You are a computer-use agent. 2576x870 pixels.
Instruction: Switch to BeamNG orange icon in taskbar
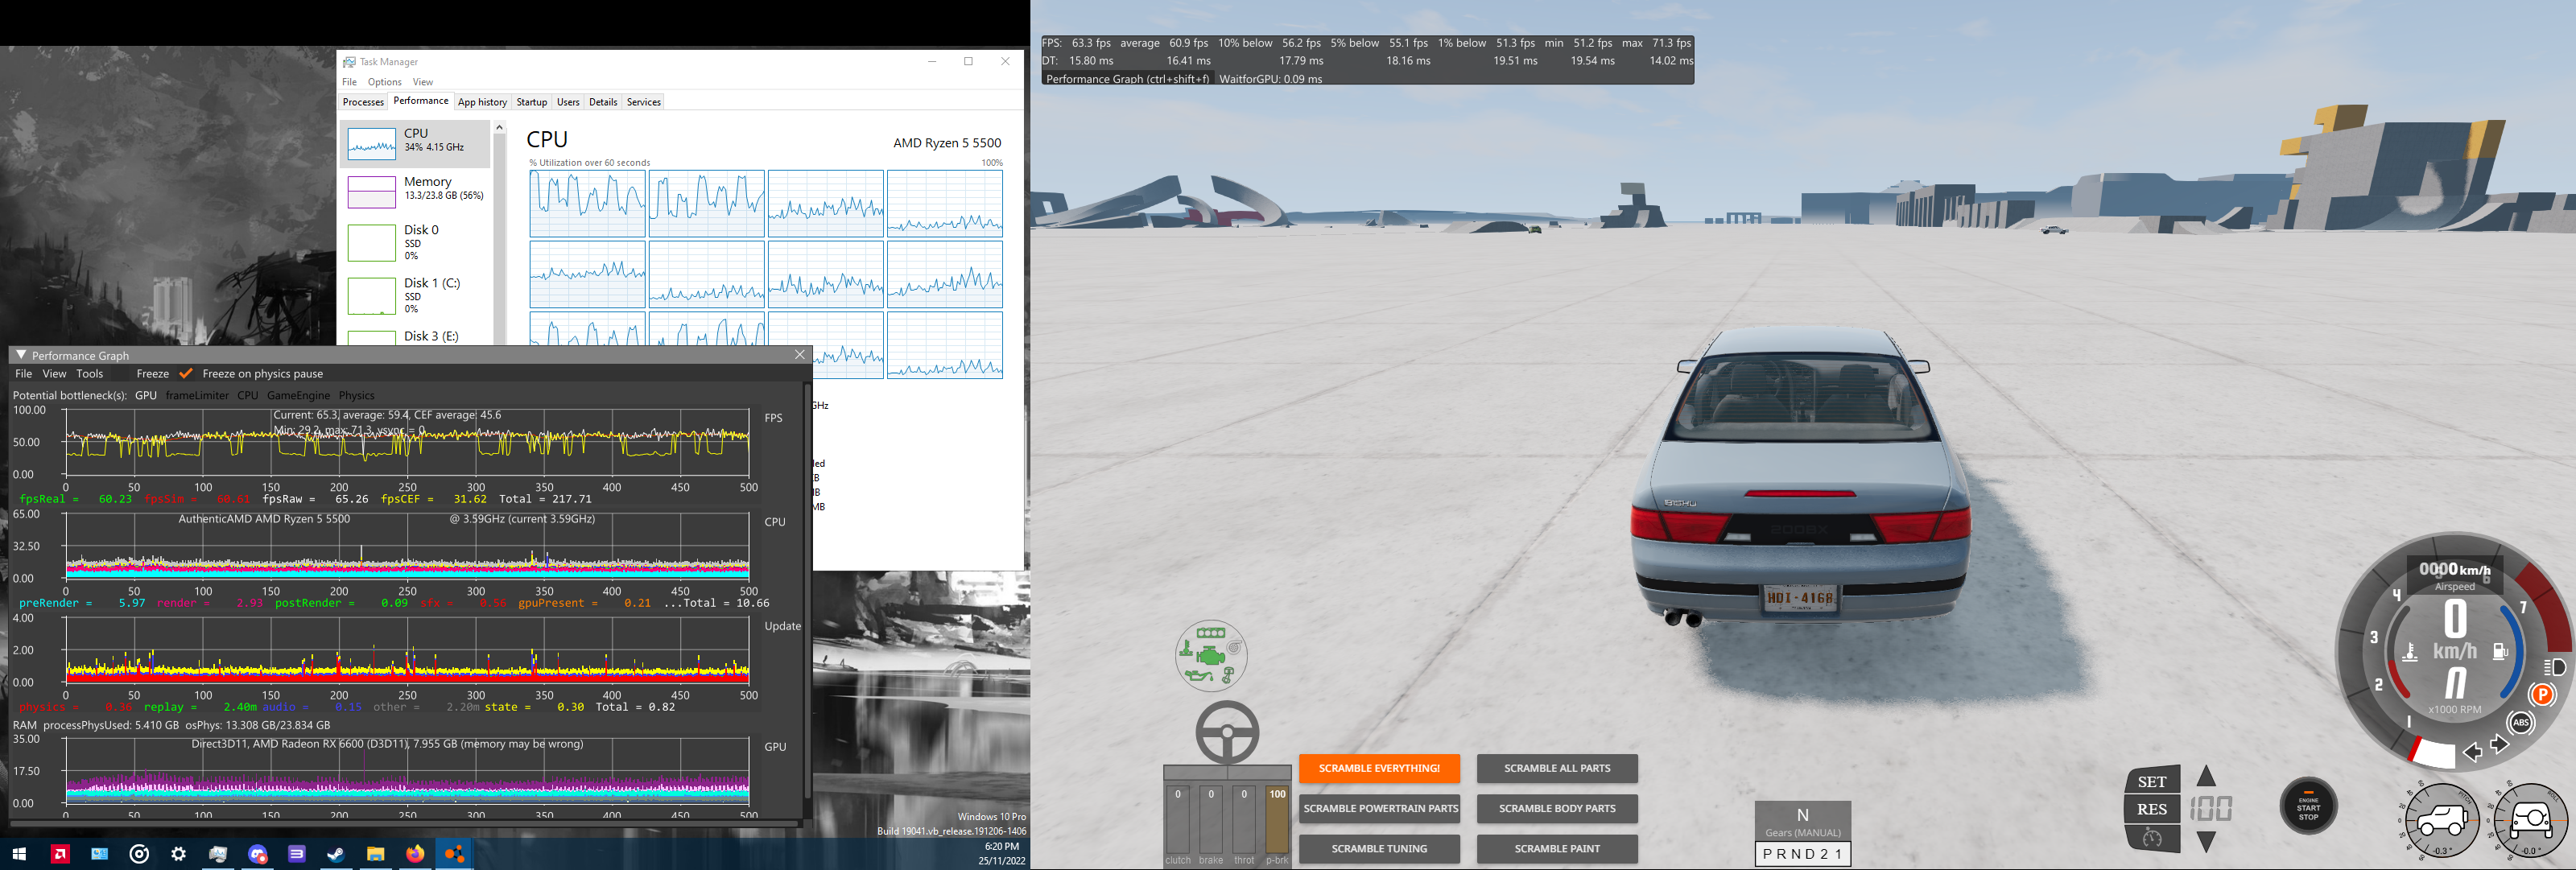tap(454, 854)
